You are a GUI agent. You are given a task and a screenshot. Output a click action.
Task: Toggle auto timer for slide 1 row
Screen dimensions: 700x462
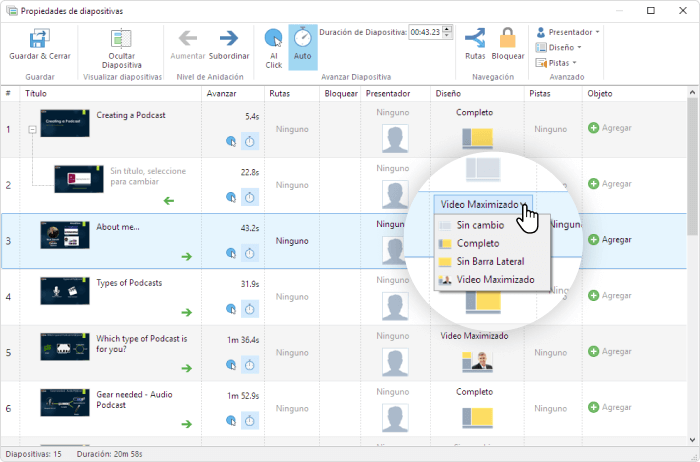click(x=250, y=141)
